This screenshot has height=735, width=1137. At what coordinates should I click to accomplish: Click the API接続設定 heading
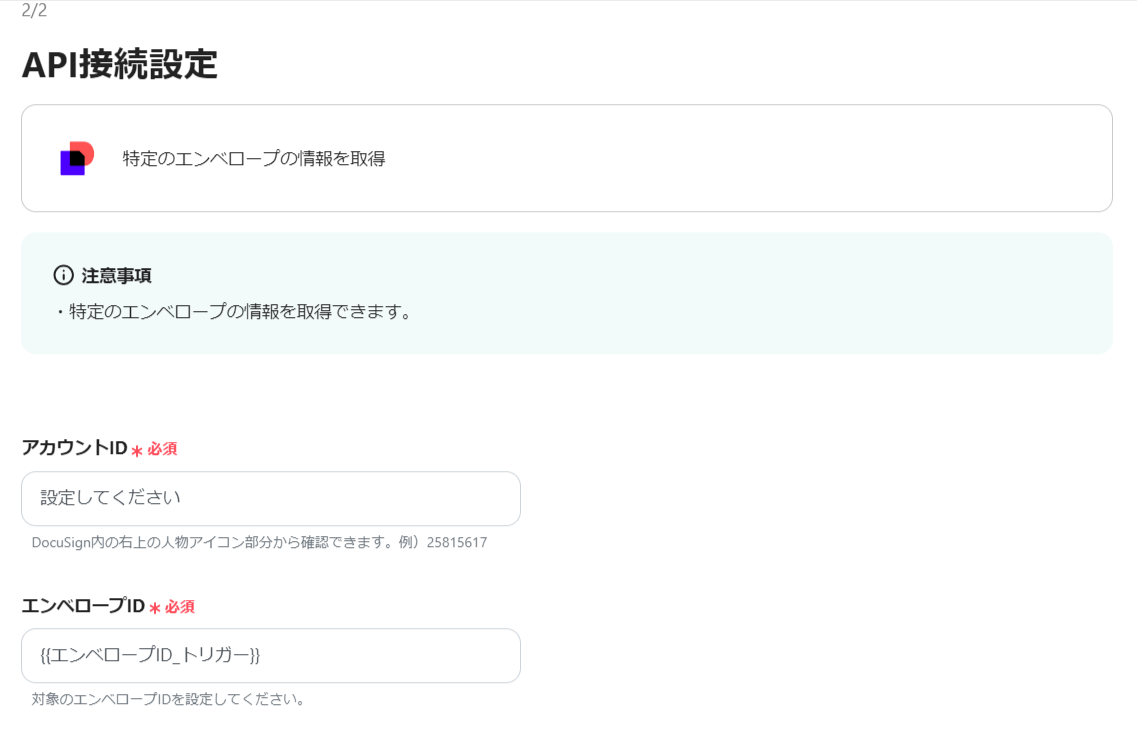(120, 65)
